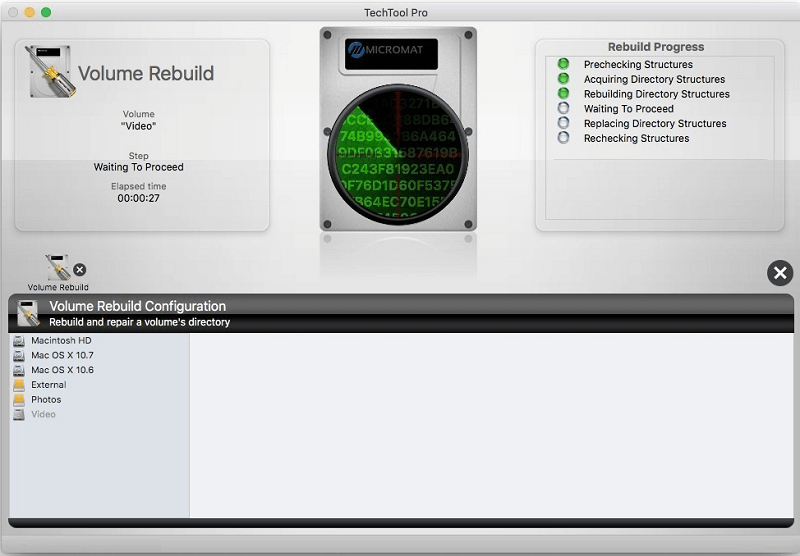800x556 pixels.
Task: Click the Macintosh HD disk icon
Action: (19, 341)
